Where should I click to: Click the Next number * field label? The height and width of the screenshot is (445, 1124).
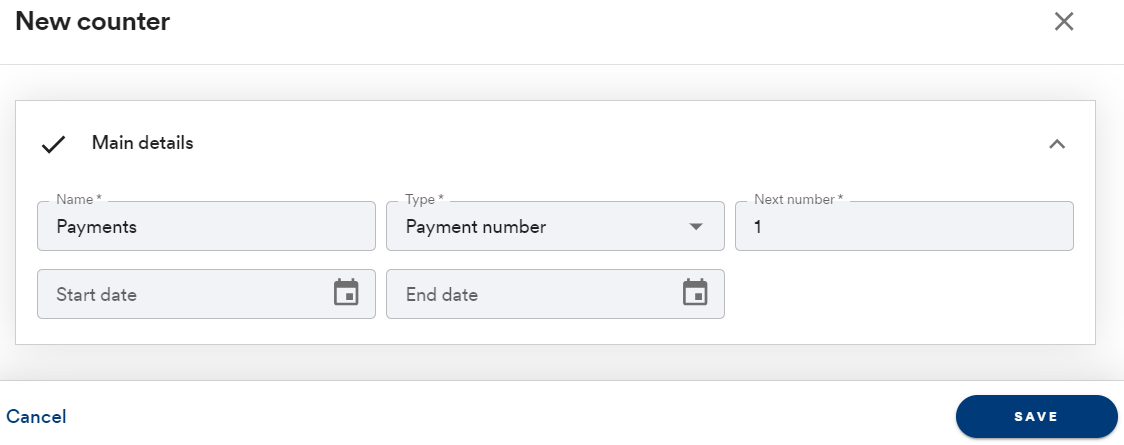[799, 199]
